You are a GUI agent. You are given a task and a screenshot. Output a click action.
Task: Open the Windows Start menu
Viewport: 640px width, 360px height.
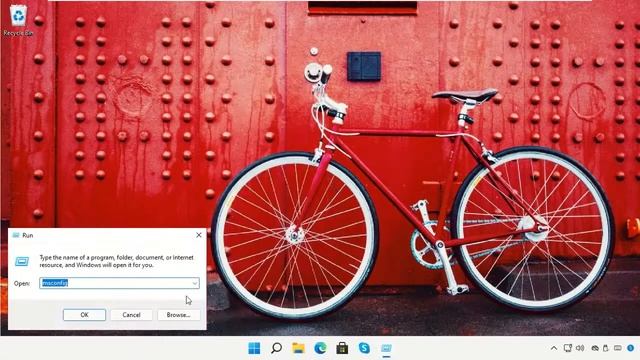(x=254, y=348)
